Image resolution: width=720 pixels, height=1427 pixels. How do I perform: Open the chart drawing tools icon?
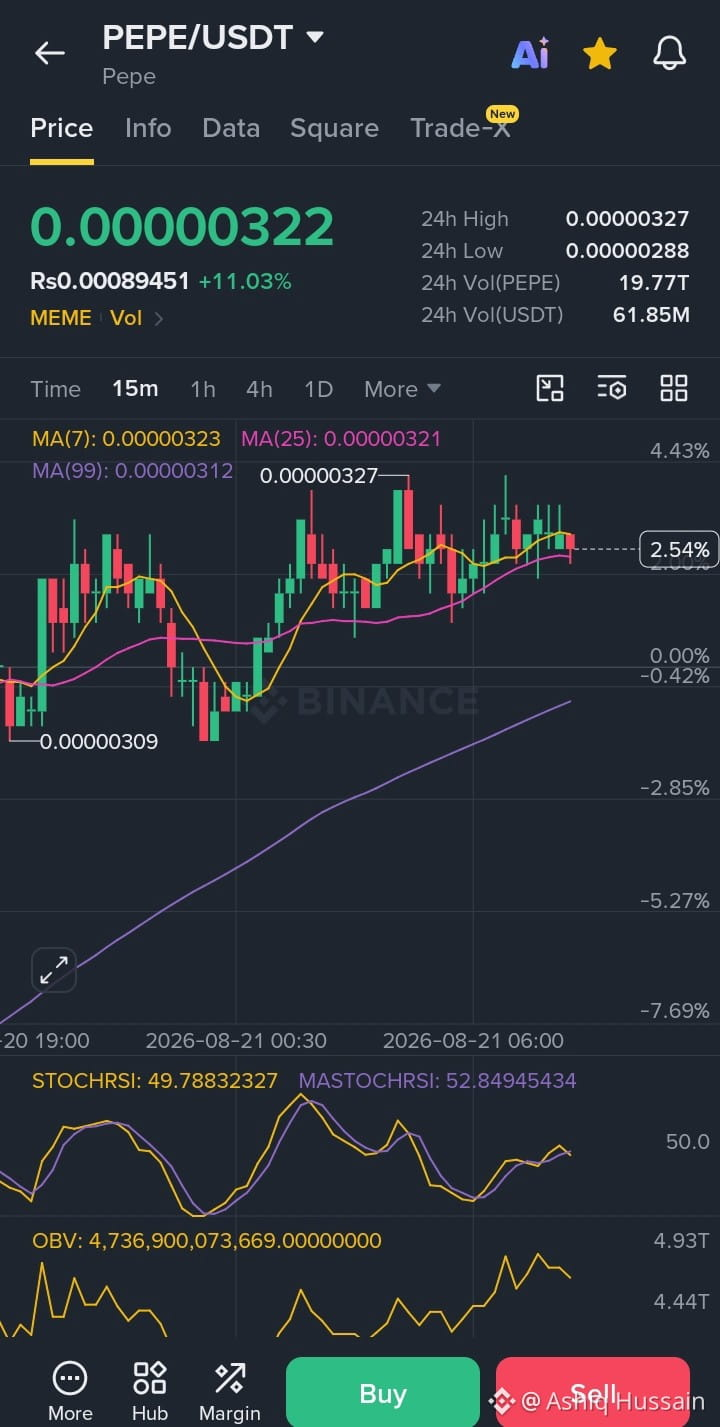(x=550, y=389)
